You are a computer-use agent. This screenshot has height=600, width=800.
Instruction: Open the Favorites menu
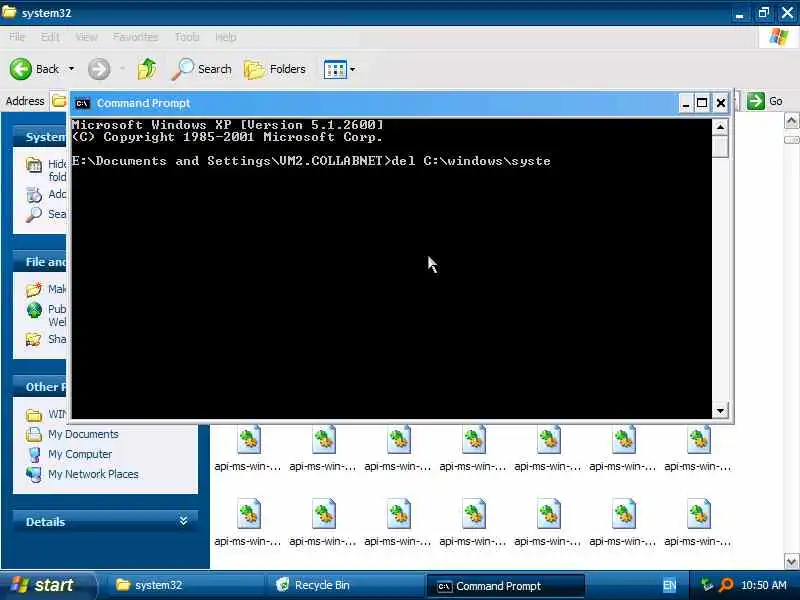tap(135, 37)
